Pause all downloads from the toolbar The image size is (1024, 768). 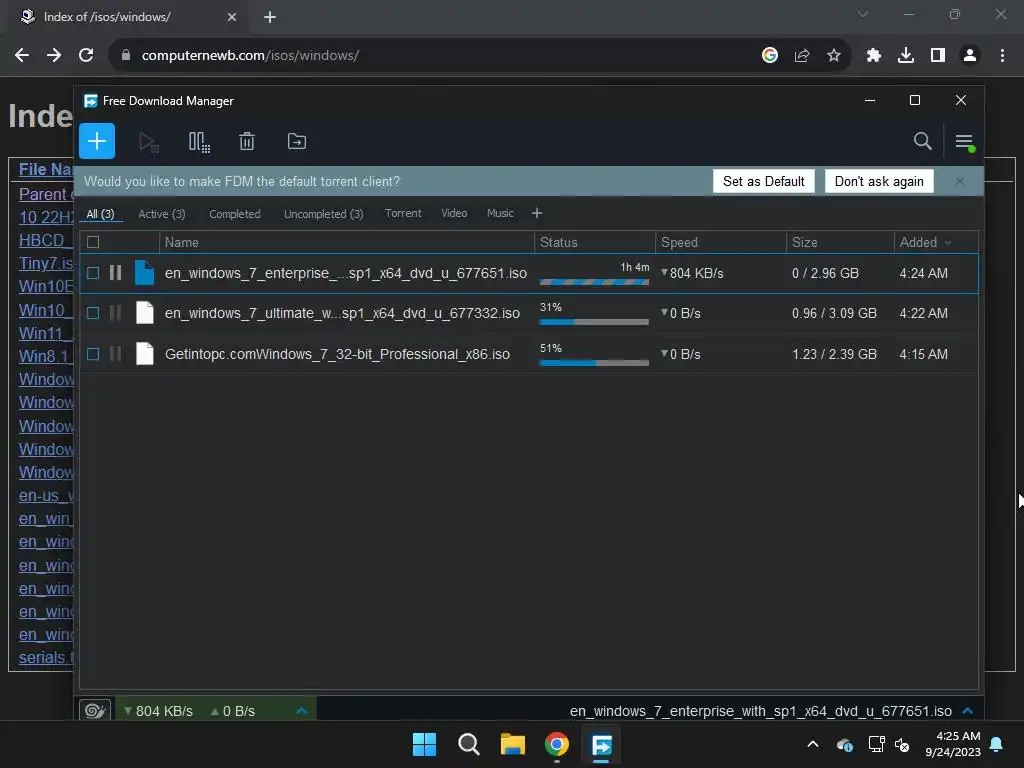tap(199, 142)
